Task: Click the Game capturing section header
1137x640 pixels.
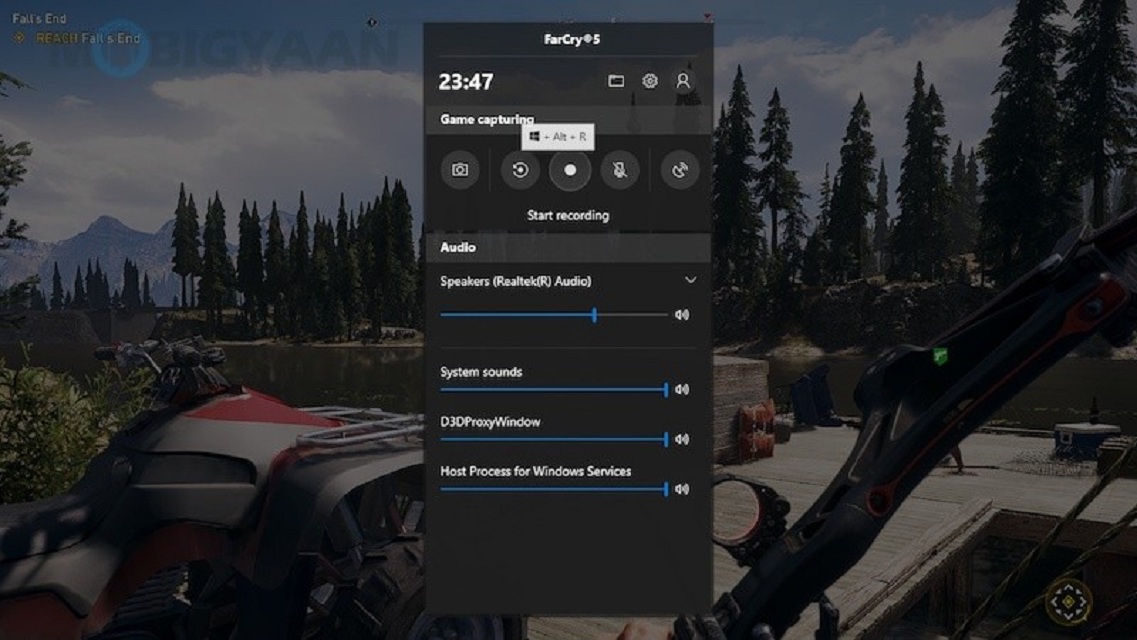Action: [485, 118]
